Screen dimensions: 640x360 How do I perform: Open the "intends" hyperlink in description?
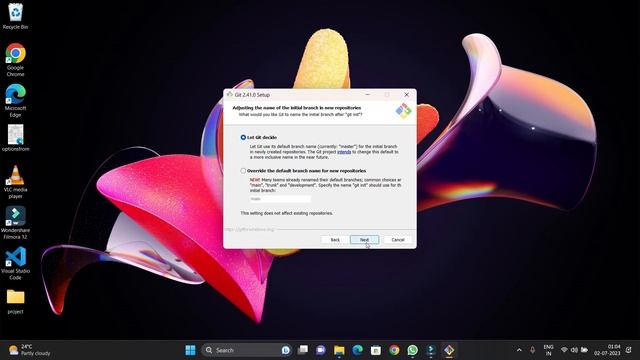(344, 152)
